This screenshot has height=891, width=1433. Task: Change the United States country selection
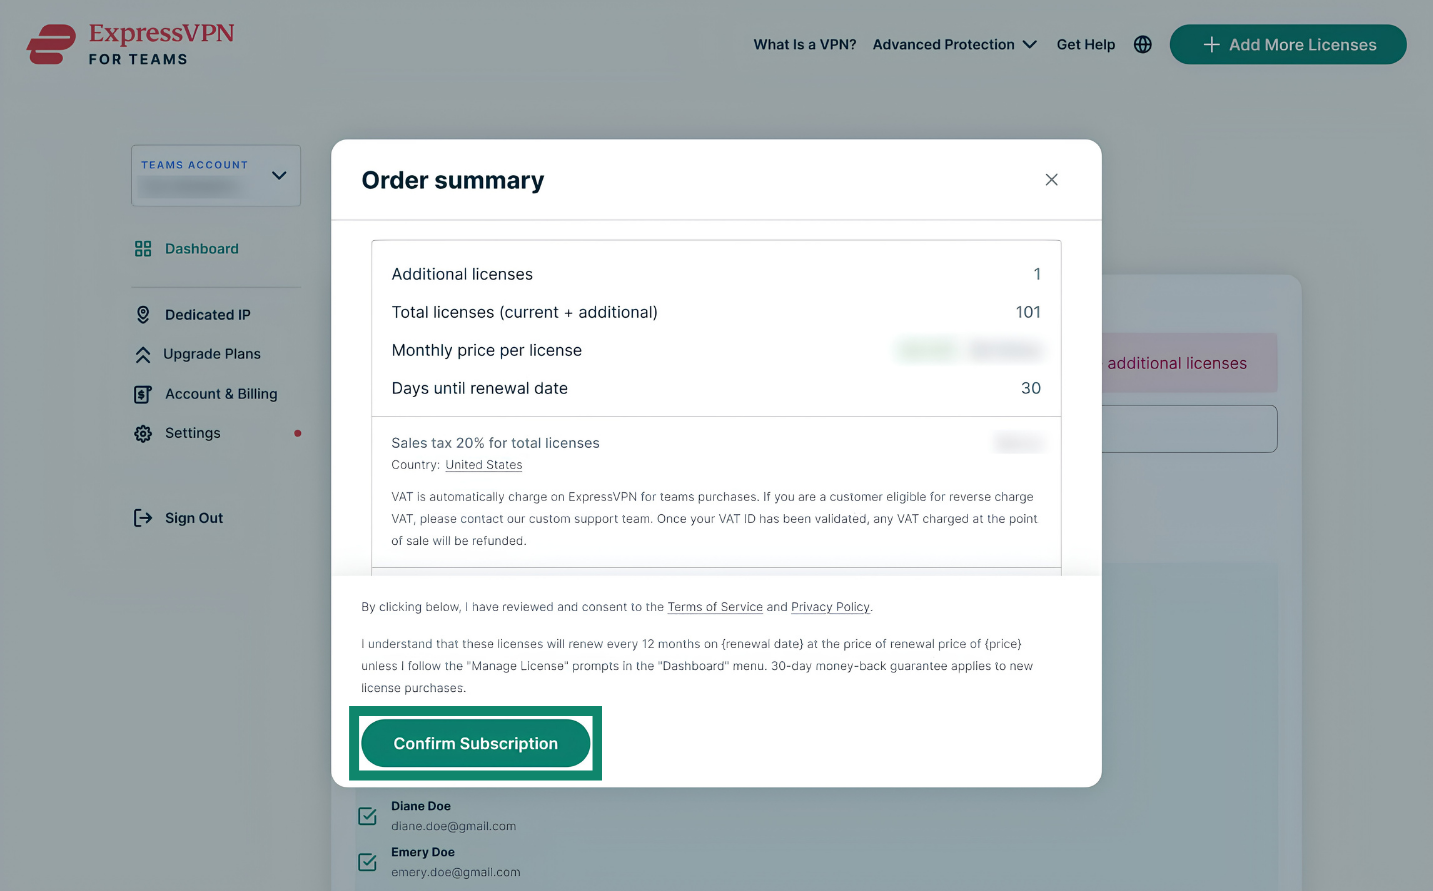click(x=484, y=465)
